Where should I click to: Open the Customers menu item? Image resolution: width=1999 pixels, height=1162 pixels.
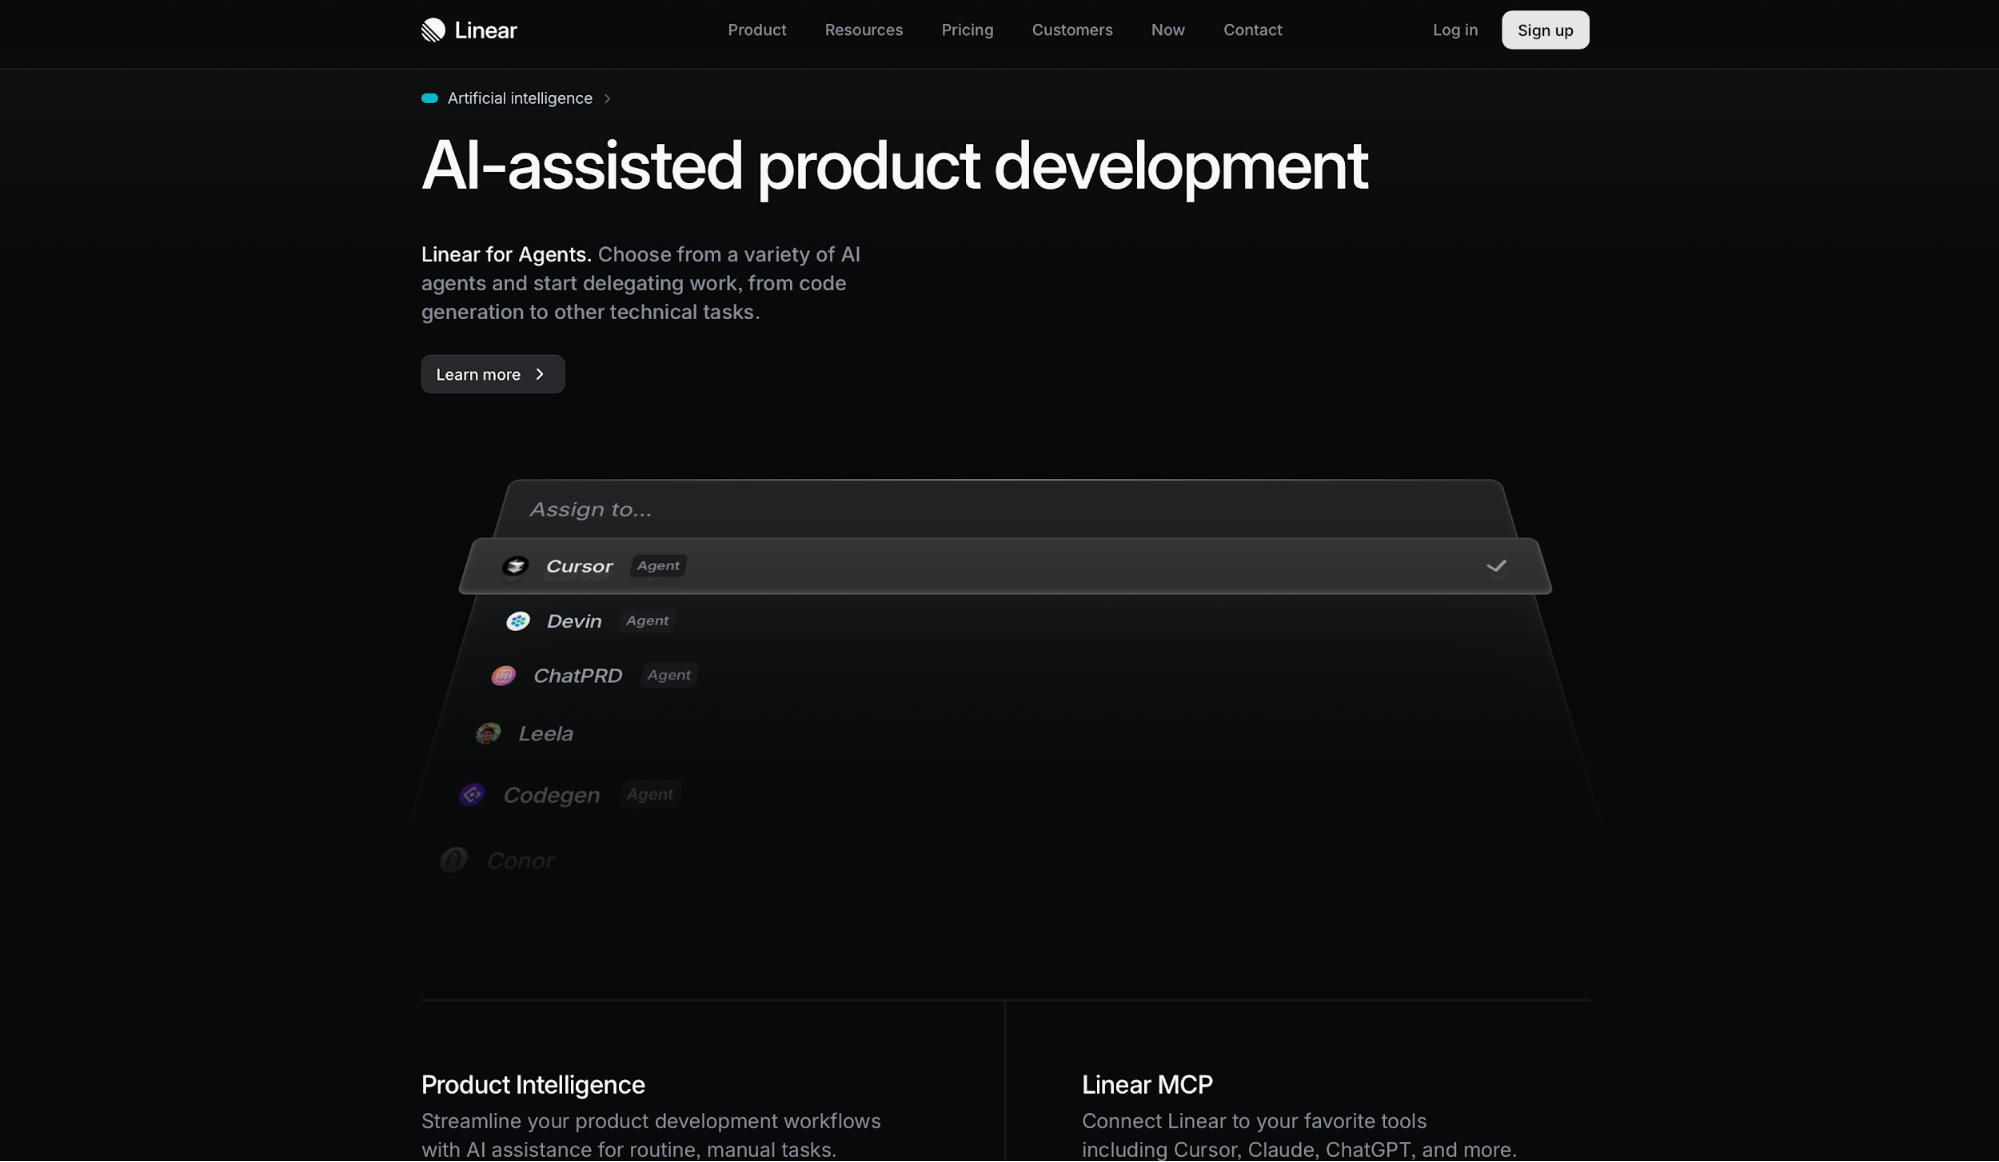(1072, 30)
